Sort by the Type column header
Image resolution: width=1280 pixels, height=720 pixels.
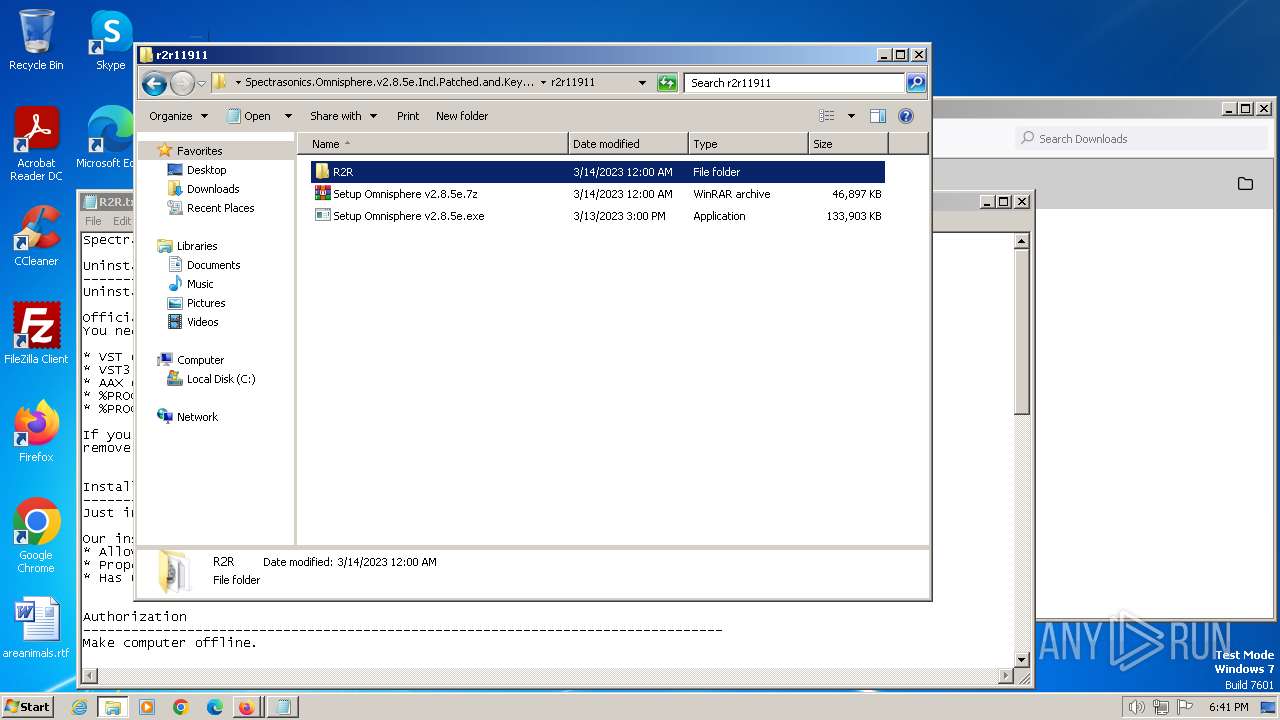(x=748, y=144)
